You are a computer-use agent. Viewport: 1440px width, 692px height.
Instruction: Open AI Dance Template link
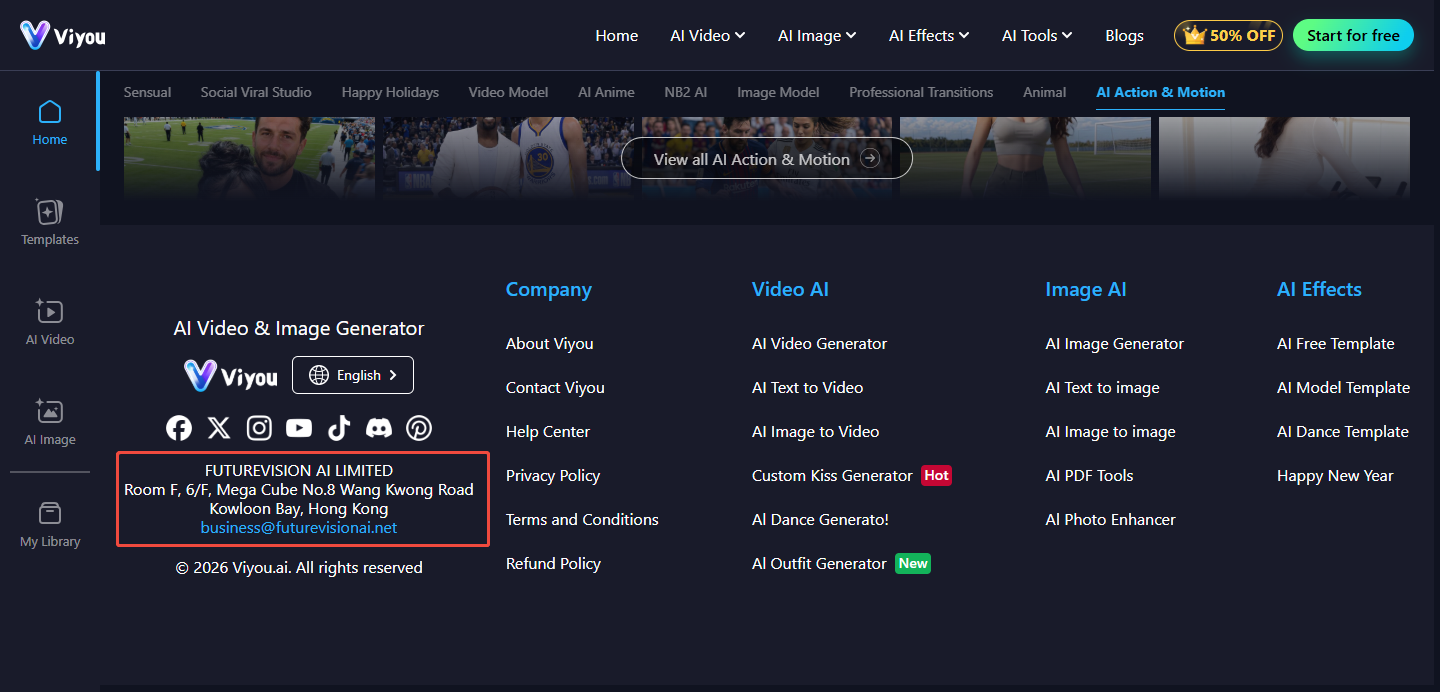coord(1343,431)
